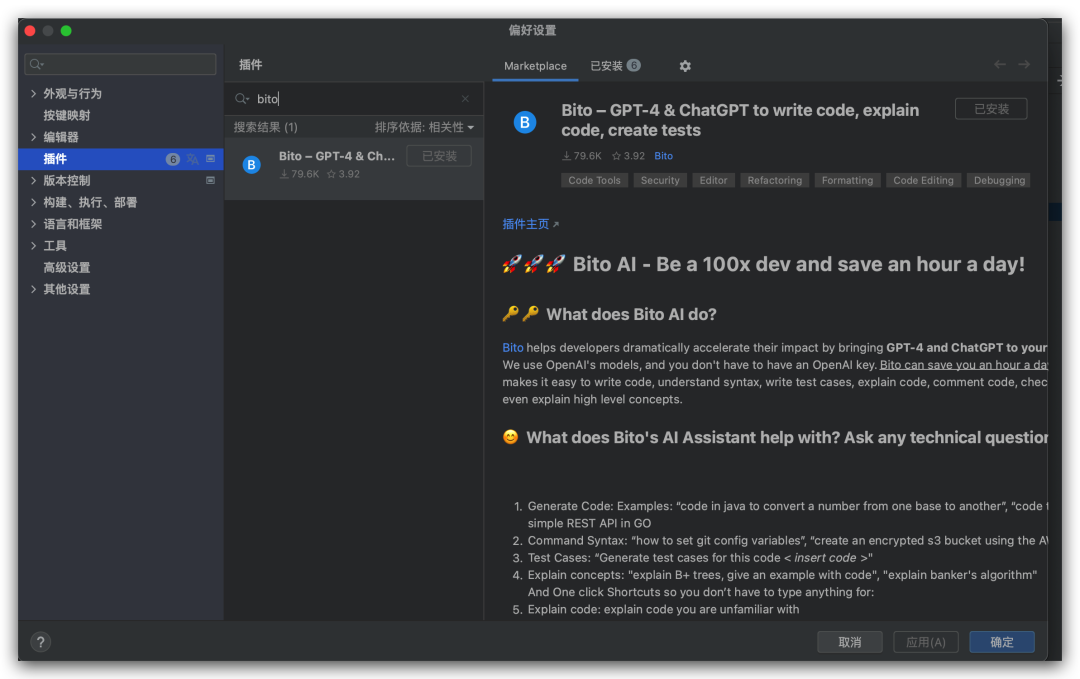The image size is (1080, 679).
Task: Go back with the left arrow
Action: click(x=999, y=64)
